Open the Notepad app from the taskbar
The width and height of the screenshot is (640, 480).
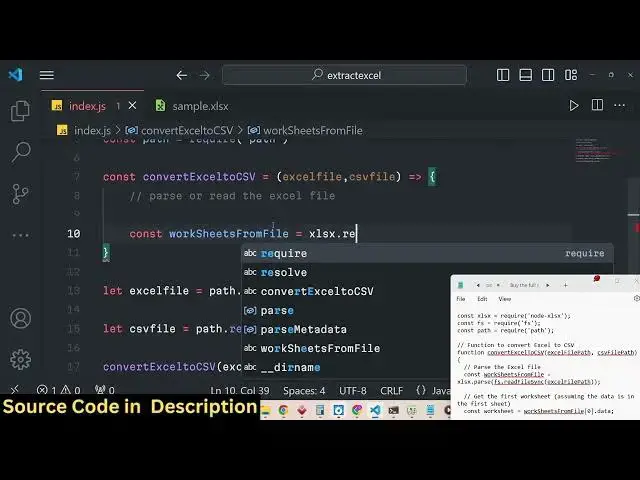430,410
